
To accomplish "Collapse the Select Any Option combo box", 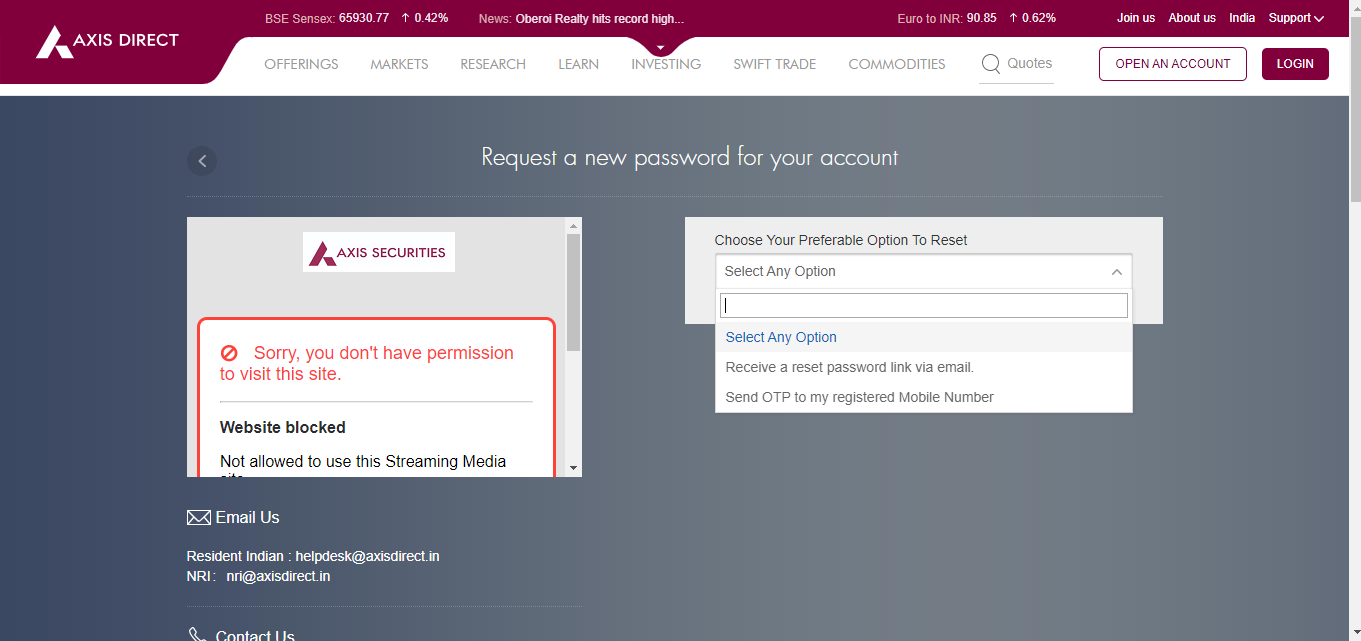I will tap(1116, 272).
